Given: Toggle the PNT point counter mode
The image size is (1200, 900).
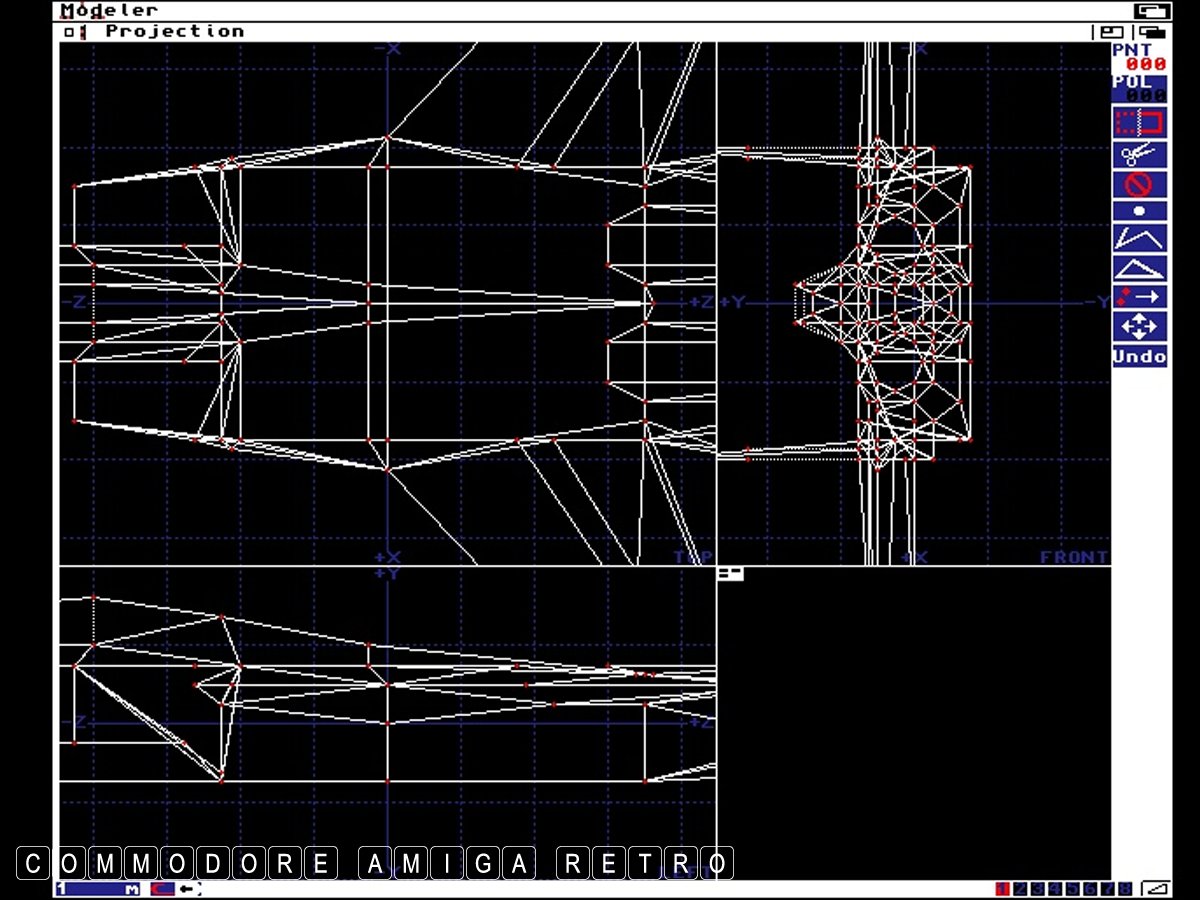Looking at the screenshot, I should (1139, 57).
